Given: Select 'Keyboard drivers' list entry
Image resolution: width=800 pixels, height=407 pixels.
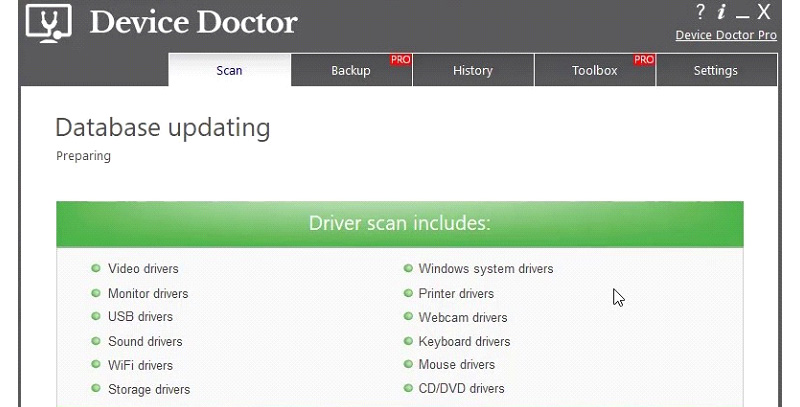Looking at the screenshot, I should pos(464,341).
